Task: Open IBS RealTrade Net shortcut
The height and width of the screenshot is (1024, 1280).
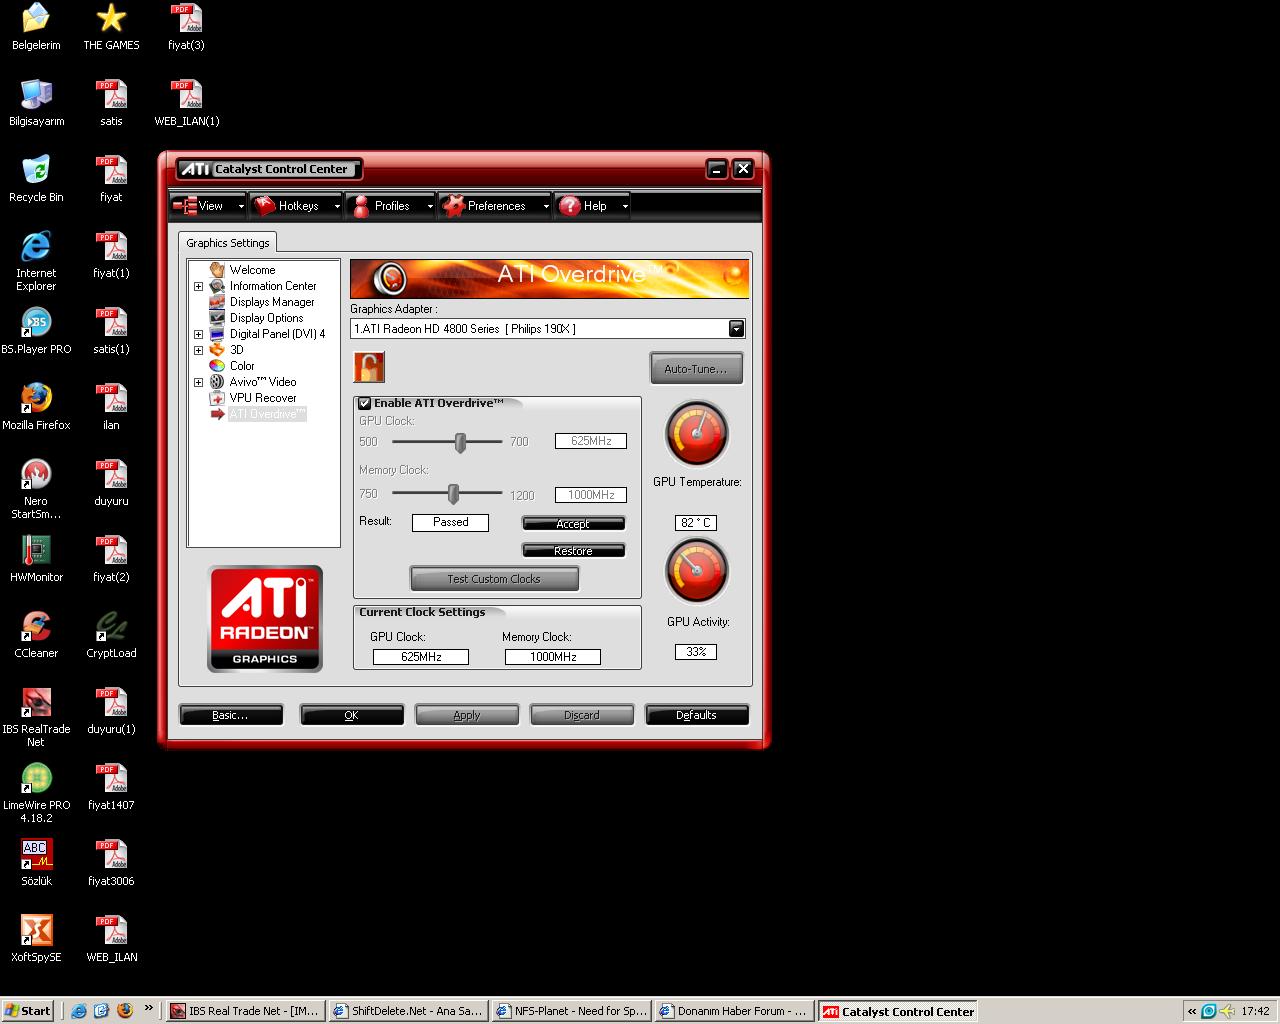Action: (x=36, y=717)
